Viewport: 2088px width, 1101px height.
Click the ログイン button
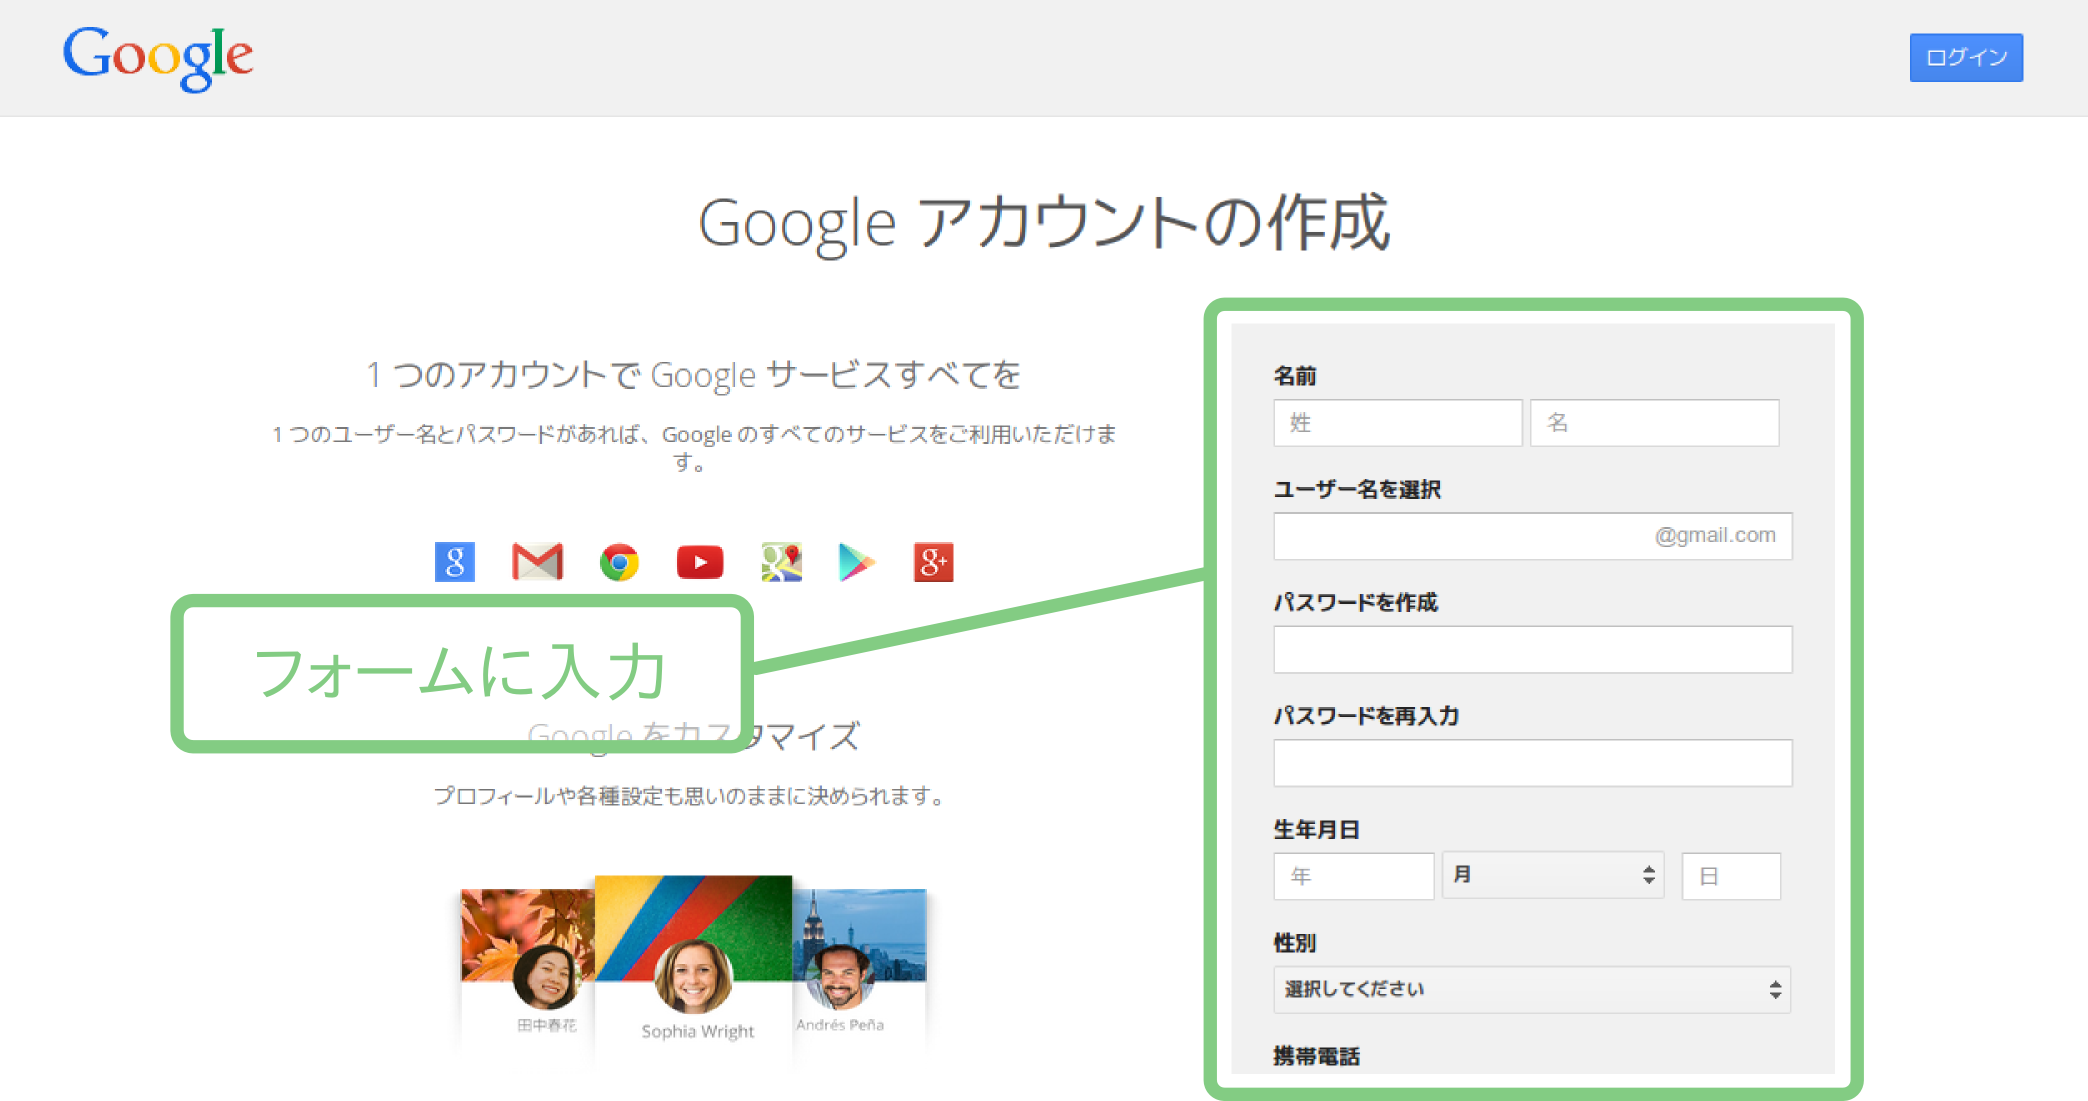click(x=1966, y=58)
